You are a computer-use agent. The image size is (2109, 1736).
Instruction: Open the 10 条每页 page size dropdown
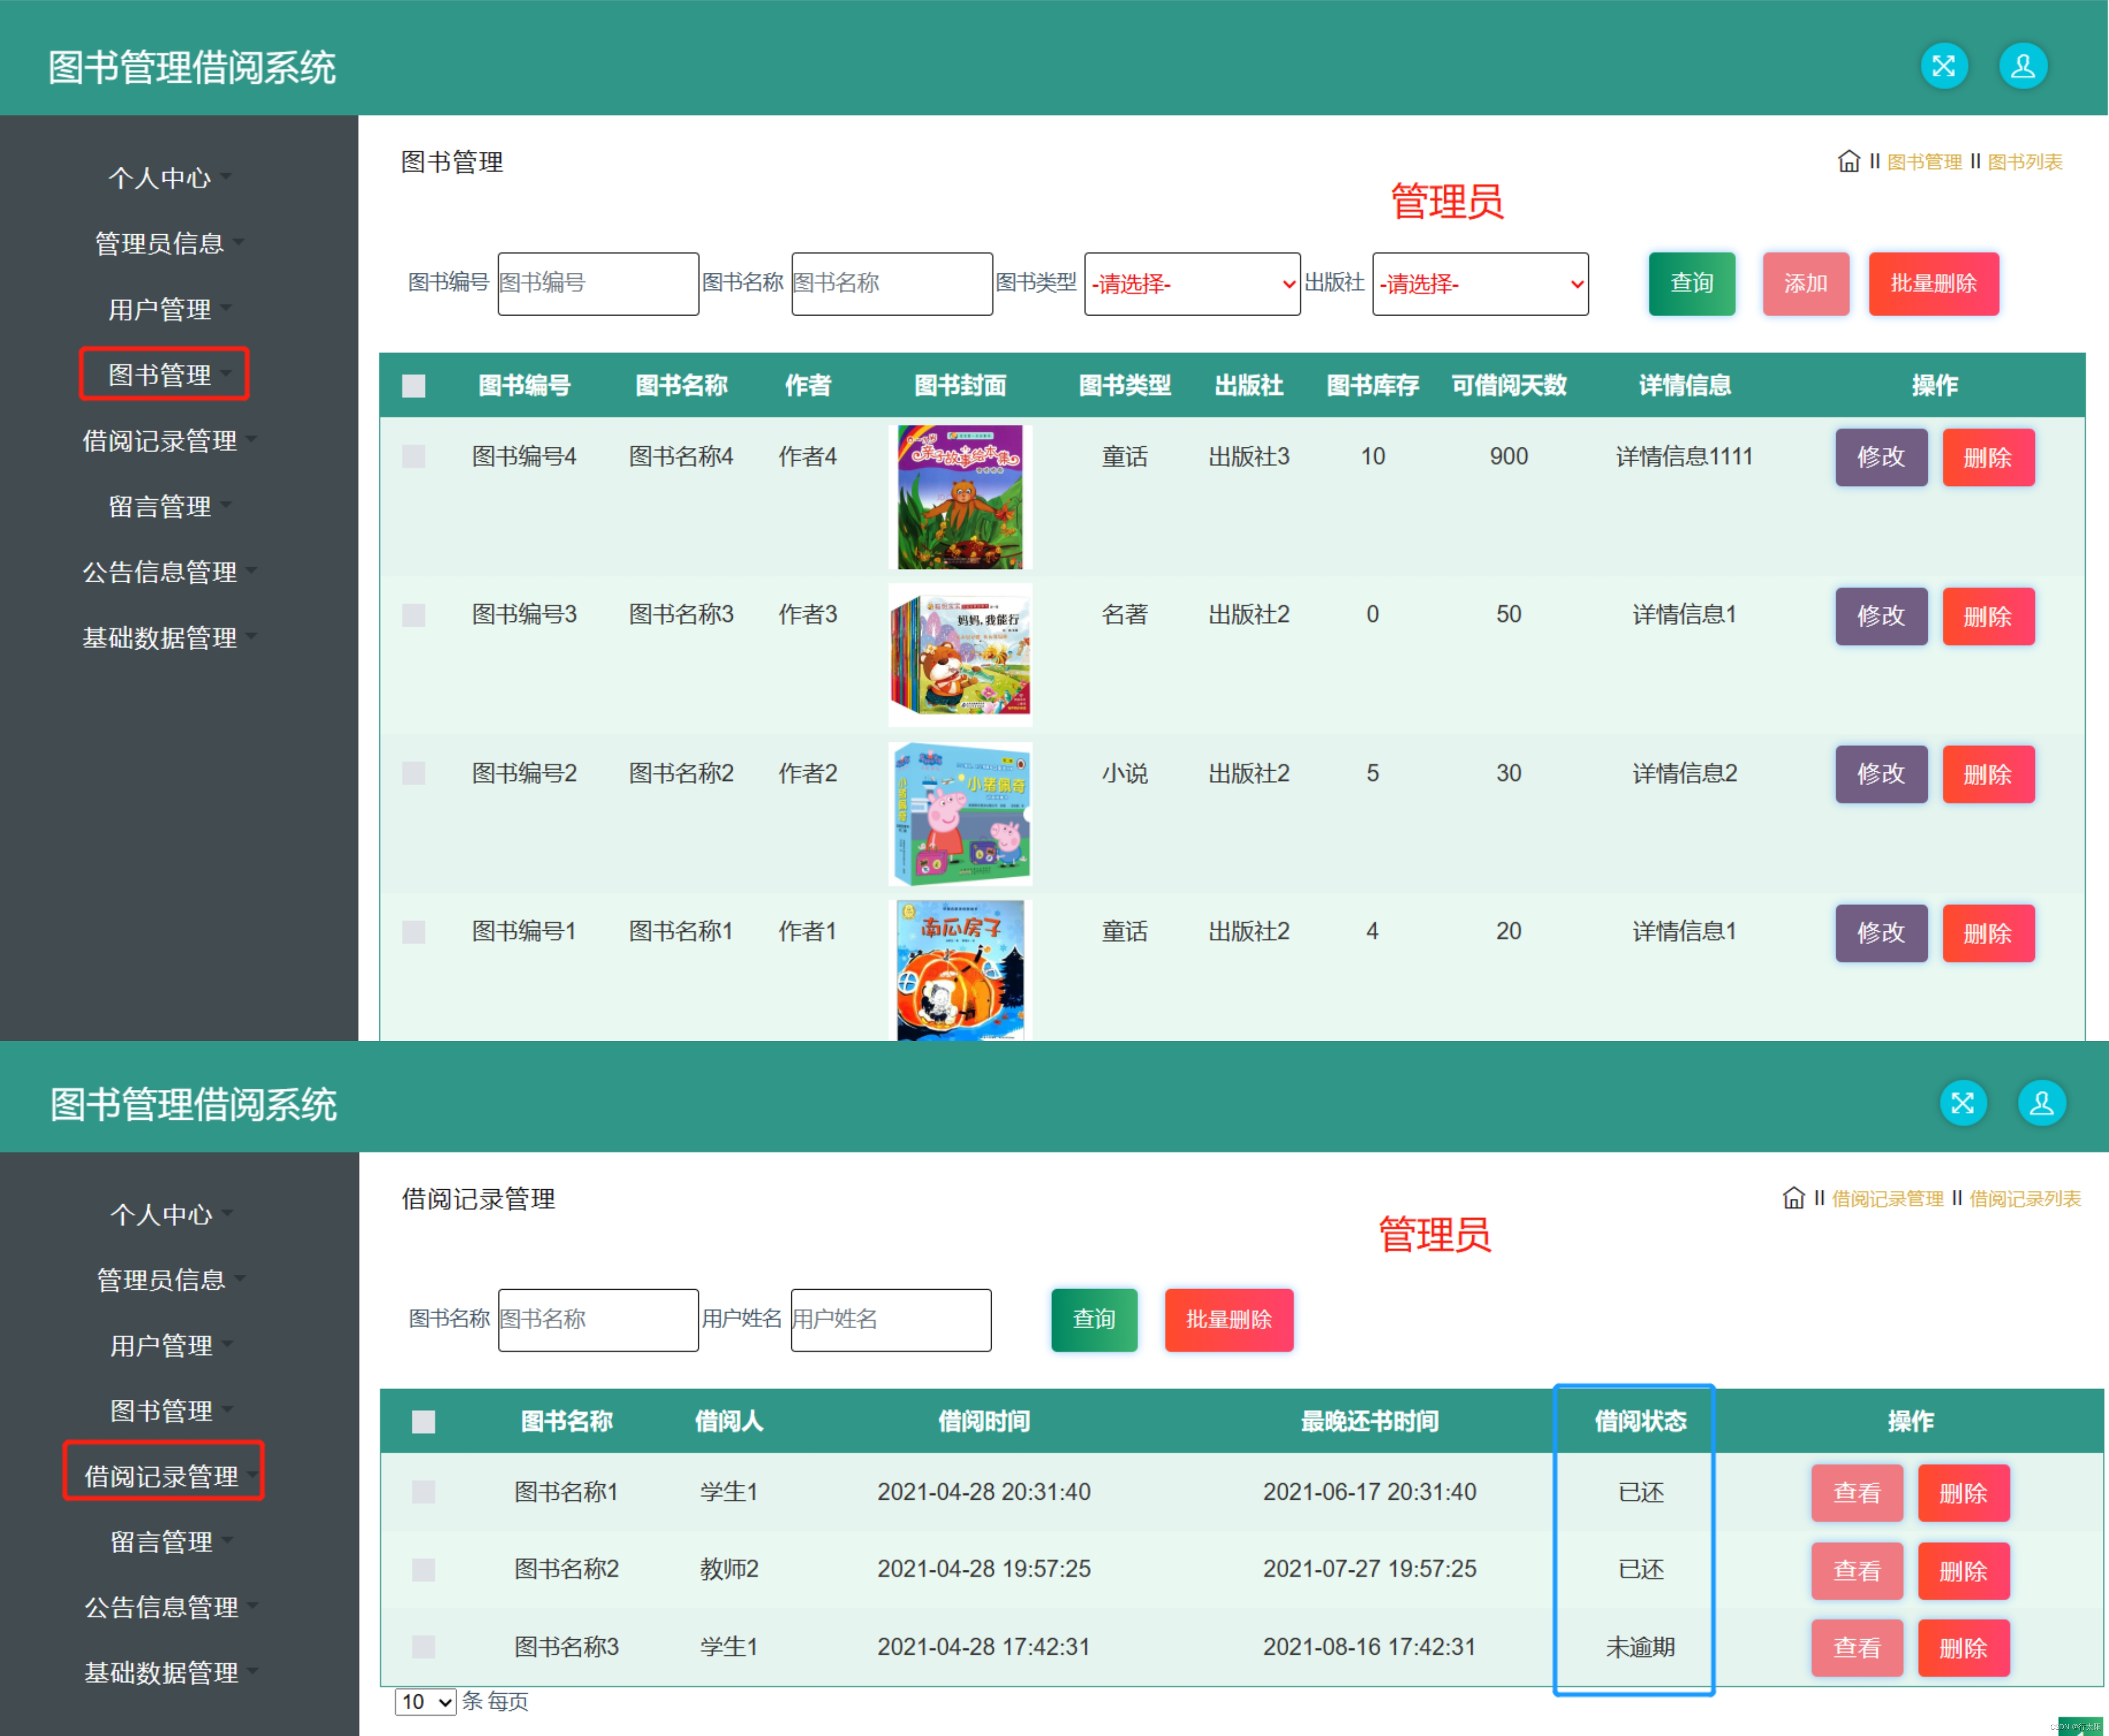pyautogui.click(x=425, y=1701)
